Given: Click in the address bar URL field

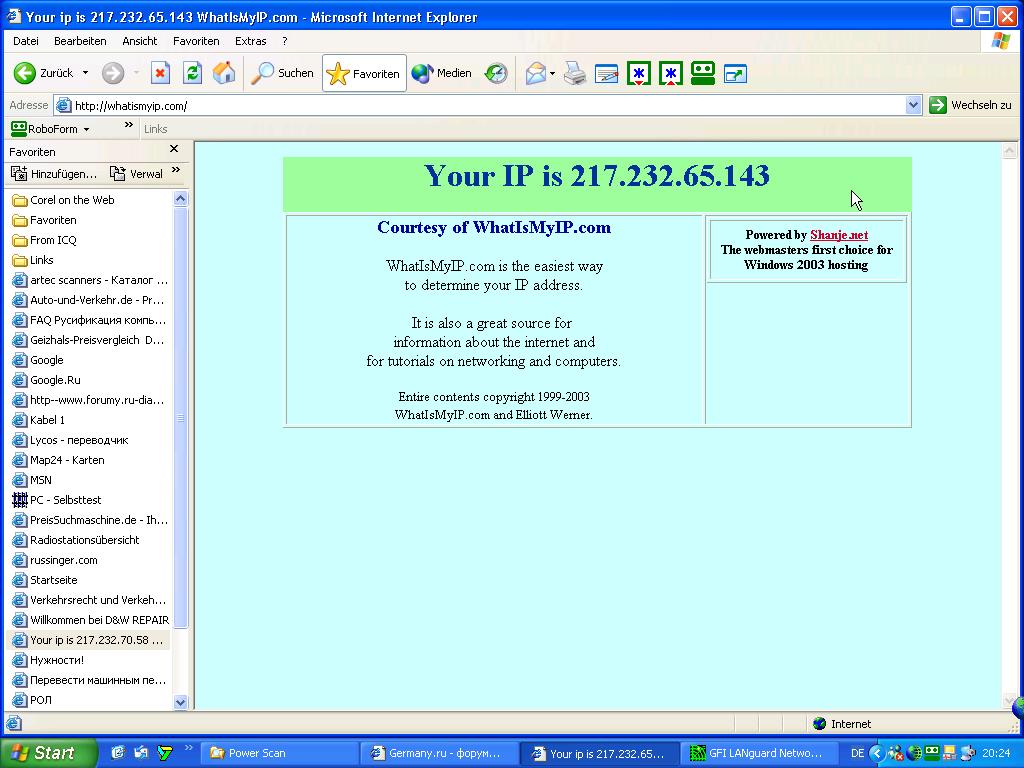Looking at the screenshot, I should coord(480,105).
